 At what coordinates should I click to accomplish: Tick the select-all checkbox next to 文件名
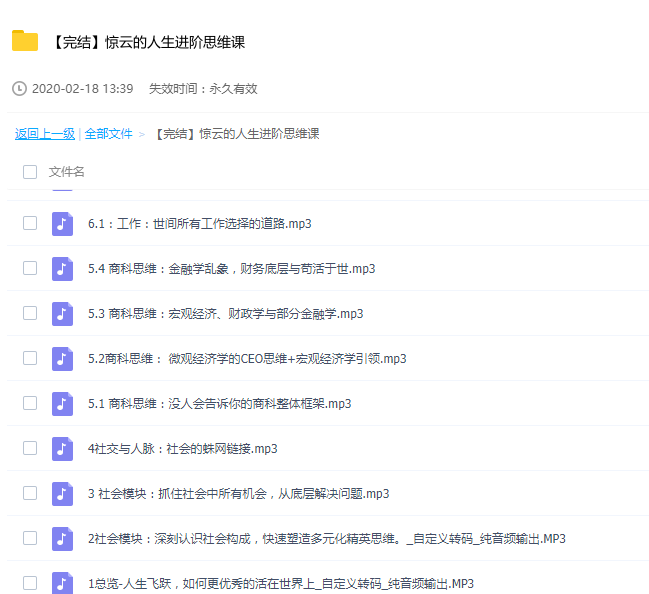pos(30,172)
